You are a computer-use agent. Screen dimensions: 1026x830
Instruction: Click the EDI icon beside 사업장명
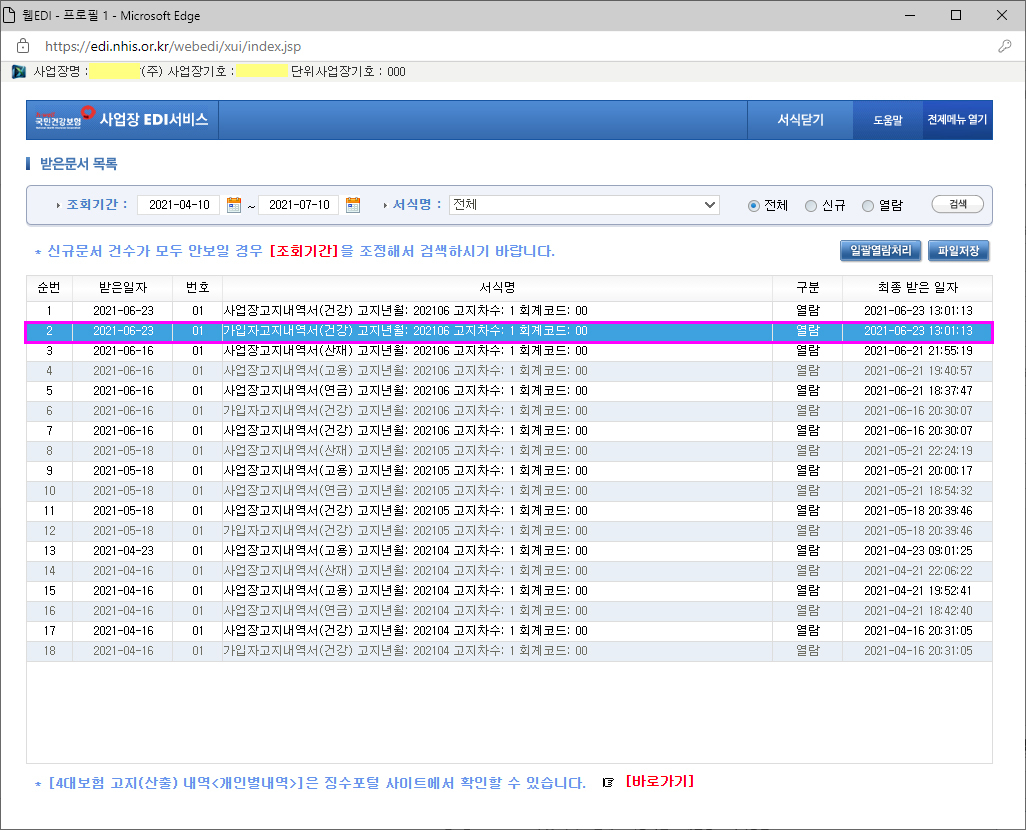pyautogui.click(x=18, y=72)
